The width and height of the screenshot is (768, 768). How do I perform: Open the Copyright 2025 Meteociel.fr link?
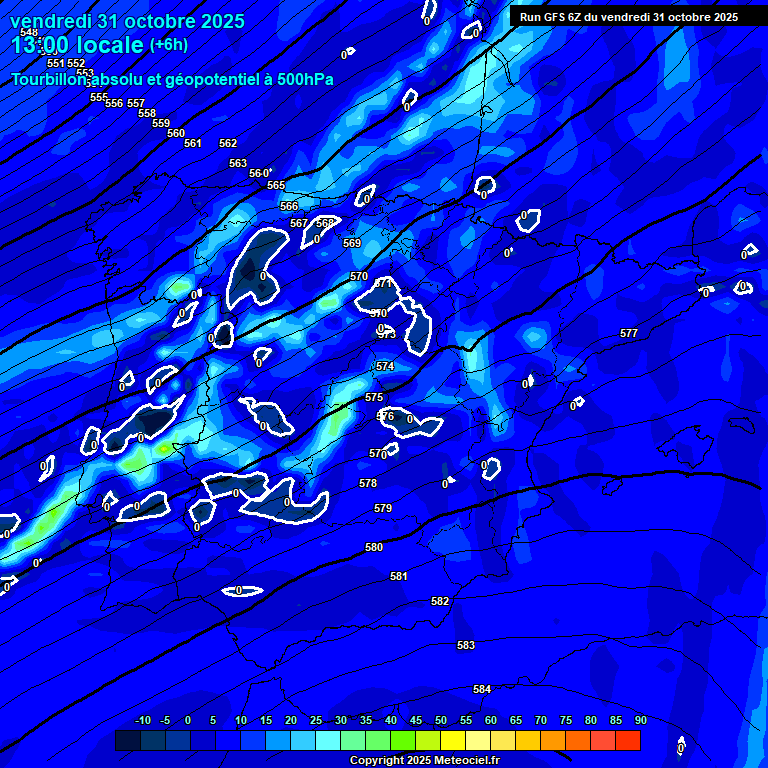click(424, 760)
